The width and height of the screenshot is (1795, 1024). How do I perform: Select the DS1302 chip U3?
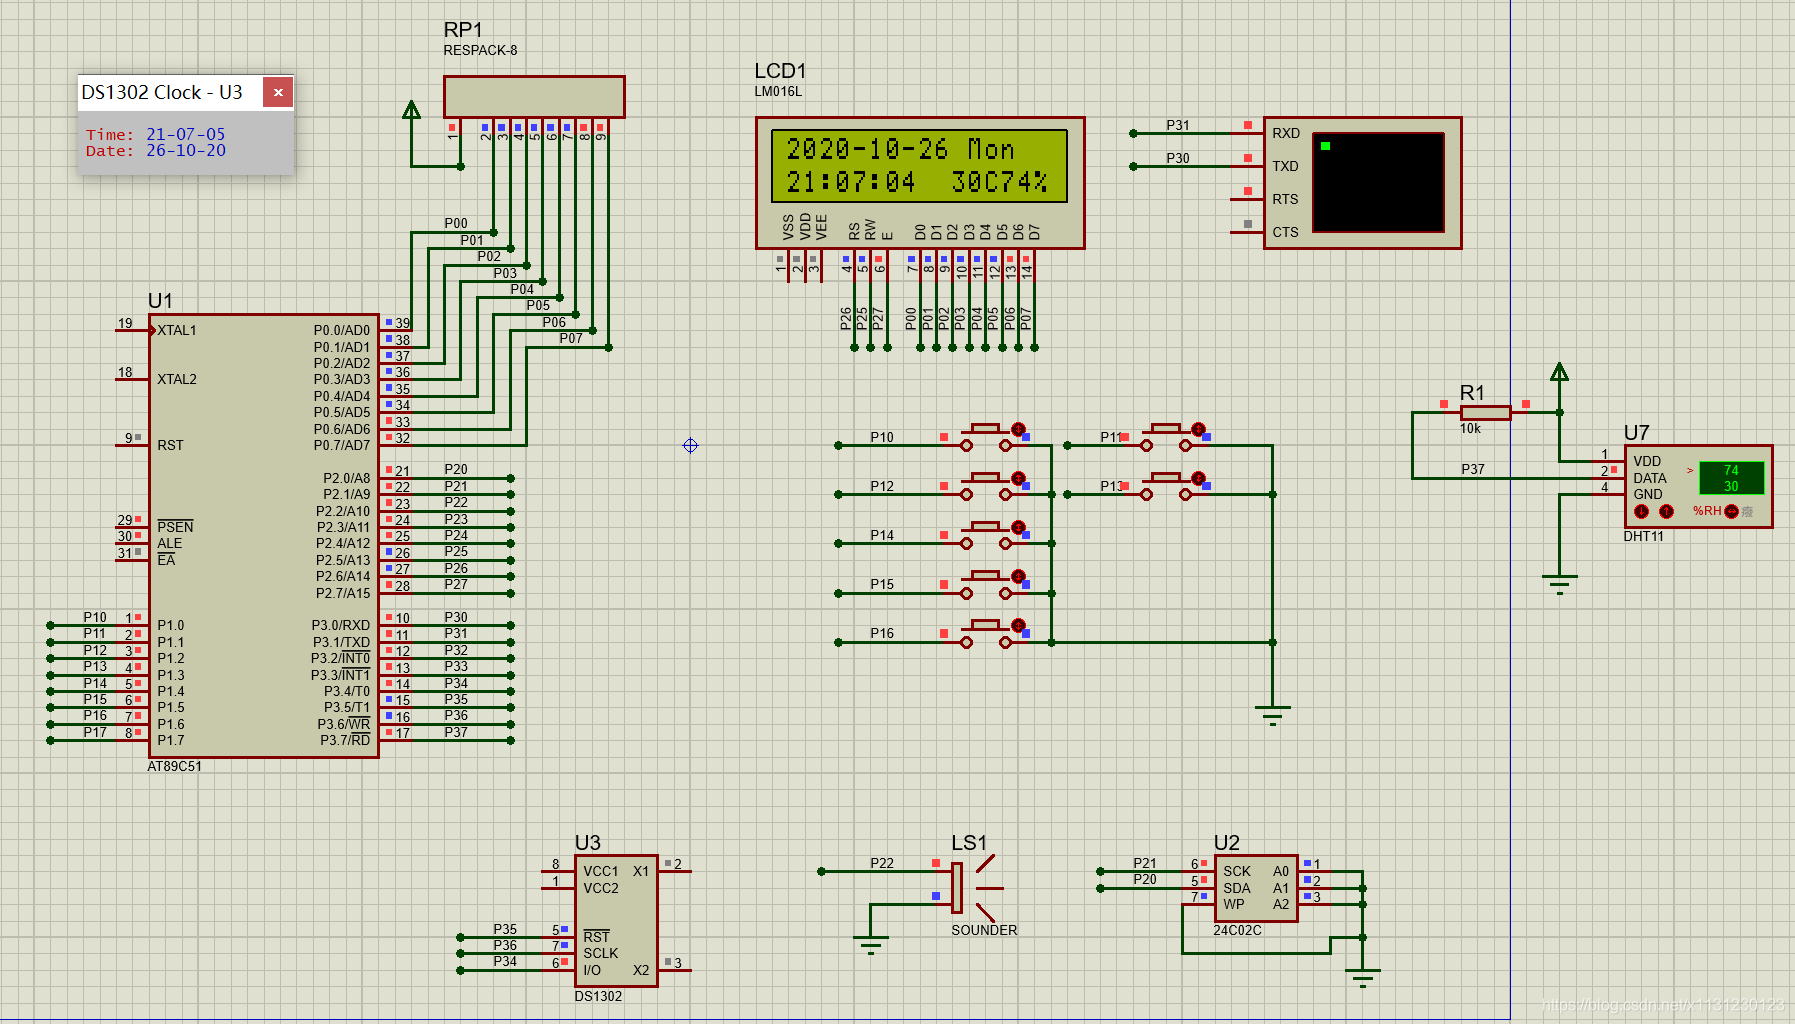click(616, 921)
